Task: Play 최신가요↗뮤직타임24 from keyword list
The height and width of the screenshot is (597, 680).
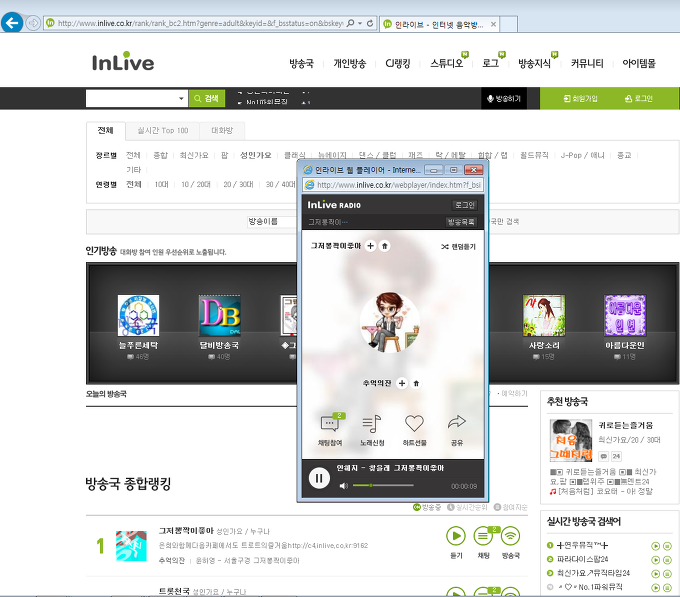Action: pos(656,574)
